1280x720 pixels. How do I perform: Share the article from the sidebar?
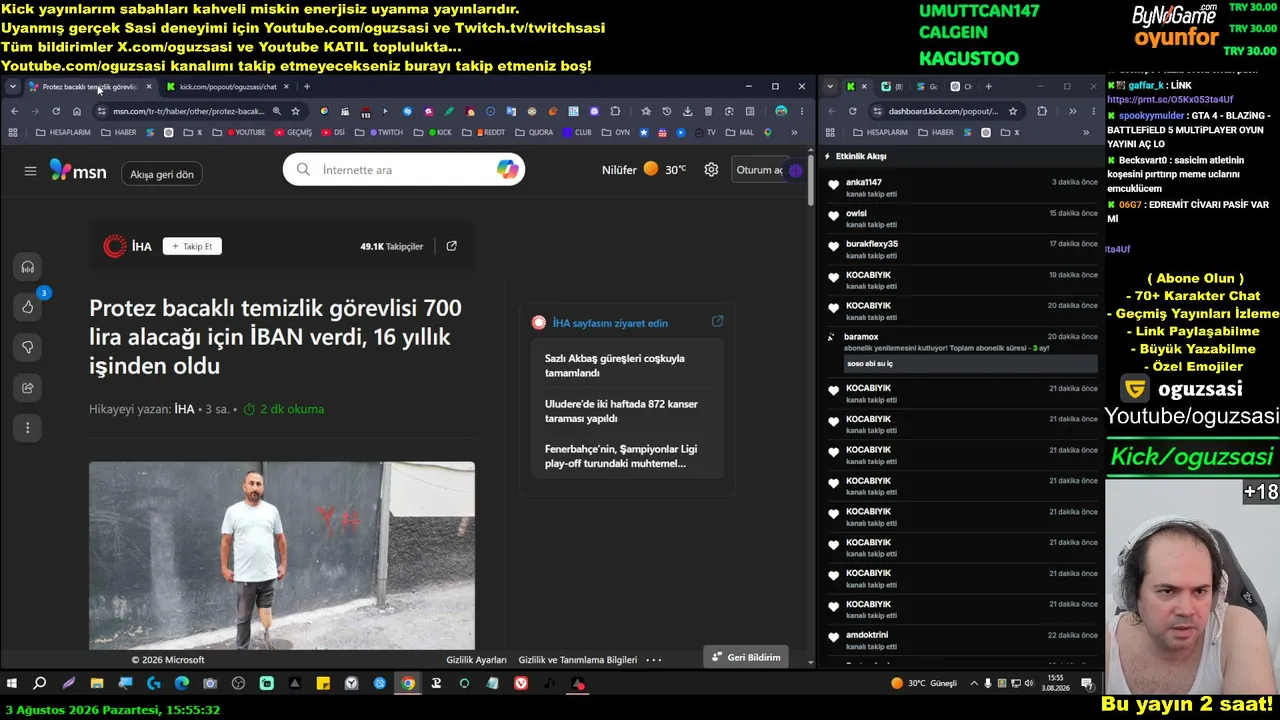[28, 388]
